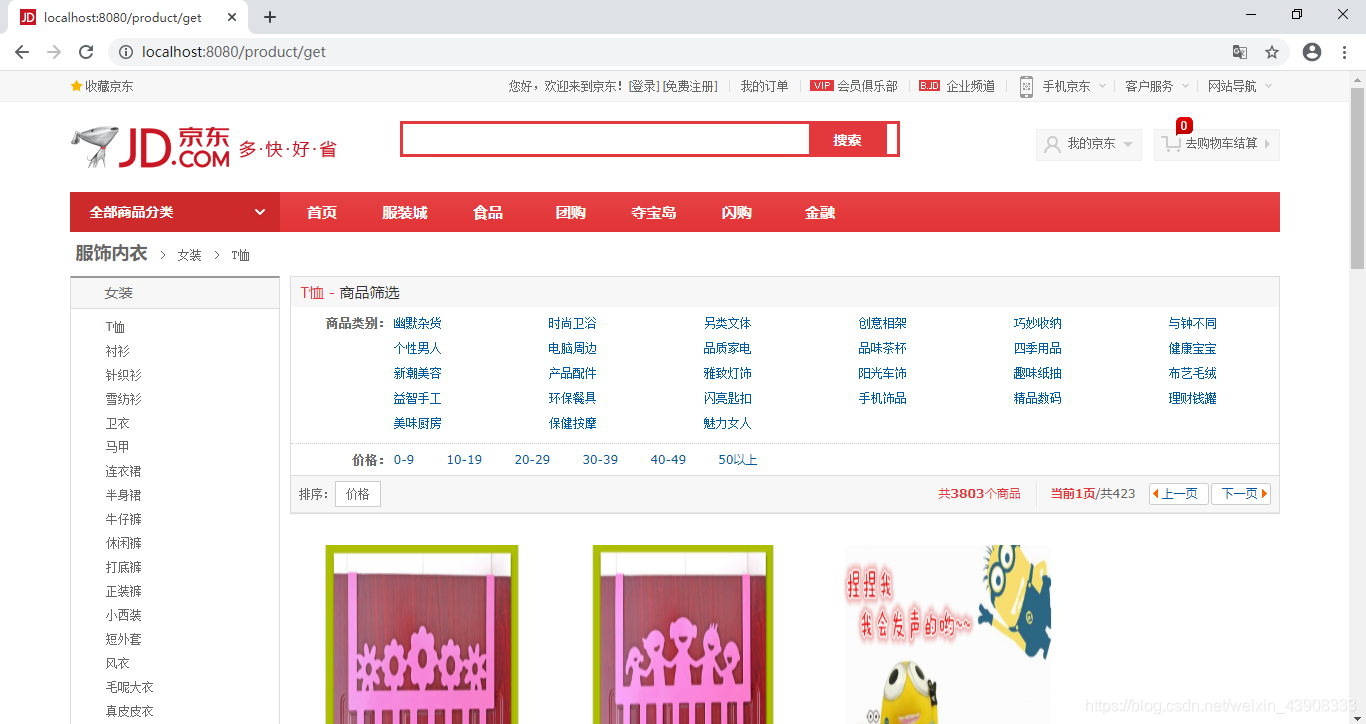Expand 去购物车结算 arrow
Image resolution: width=1366 pixels, height=724 pixels.
1268,144
